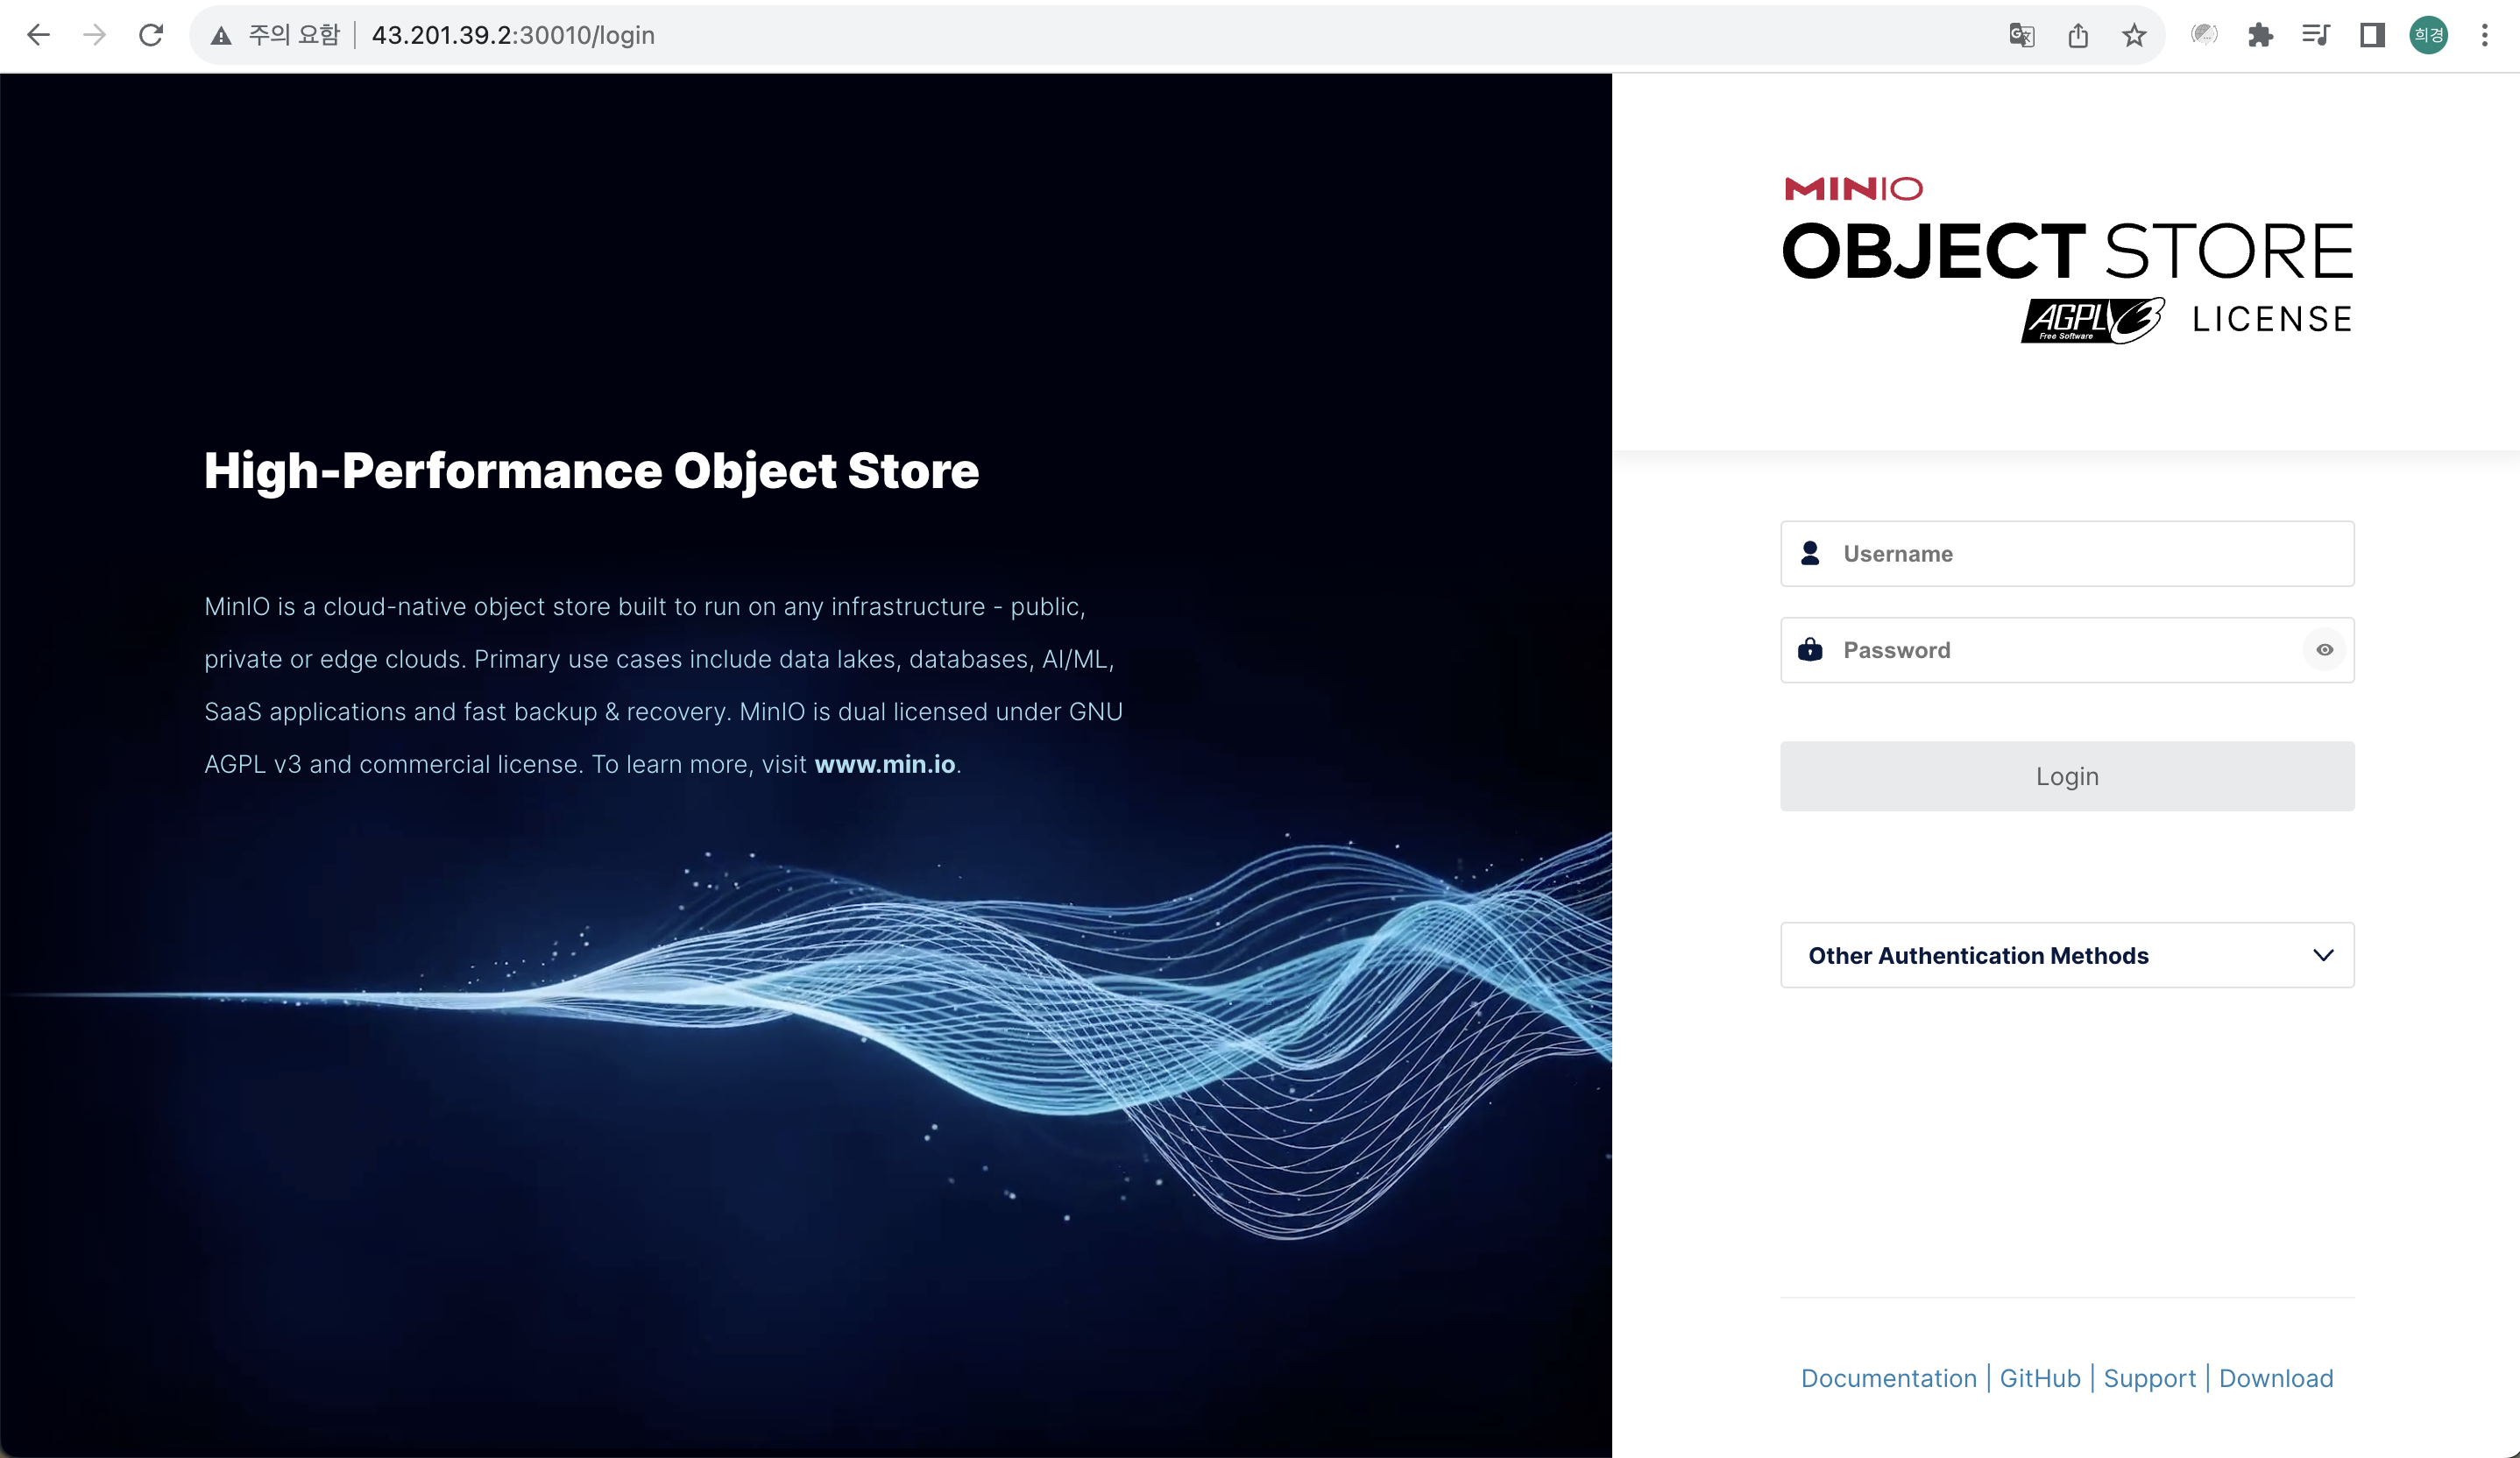Click the share page icon
The image size is (2520, 1458).
(x=2078, y=35)
